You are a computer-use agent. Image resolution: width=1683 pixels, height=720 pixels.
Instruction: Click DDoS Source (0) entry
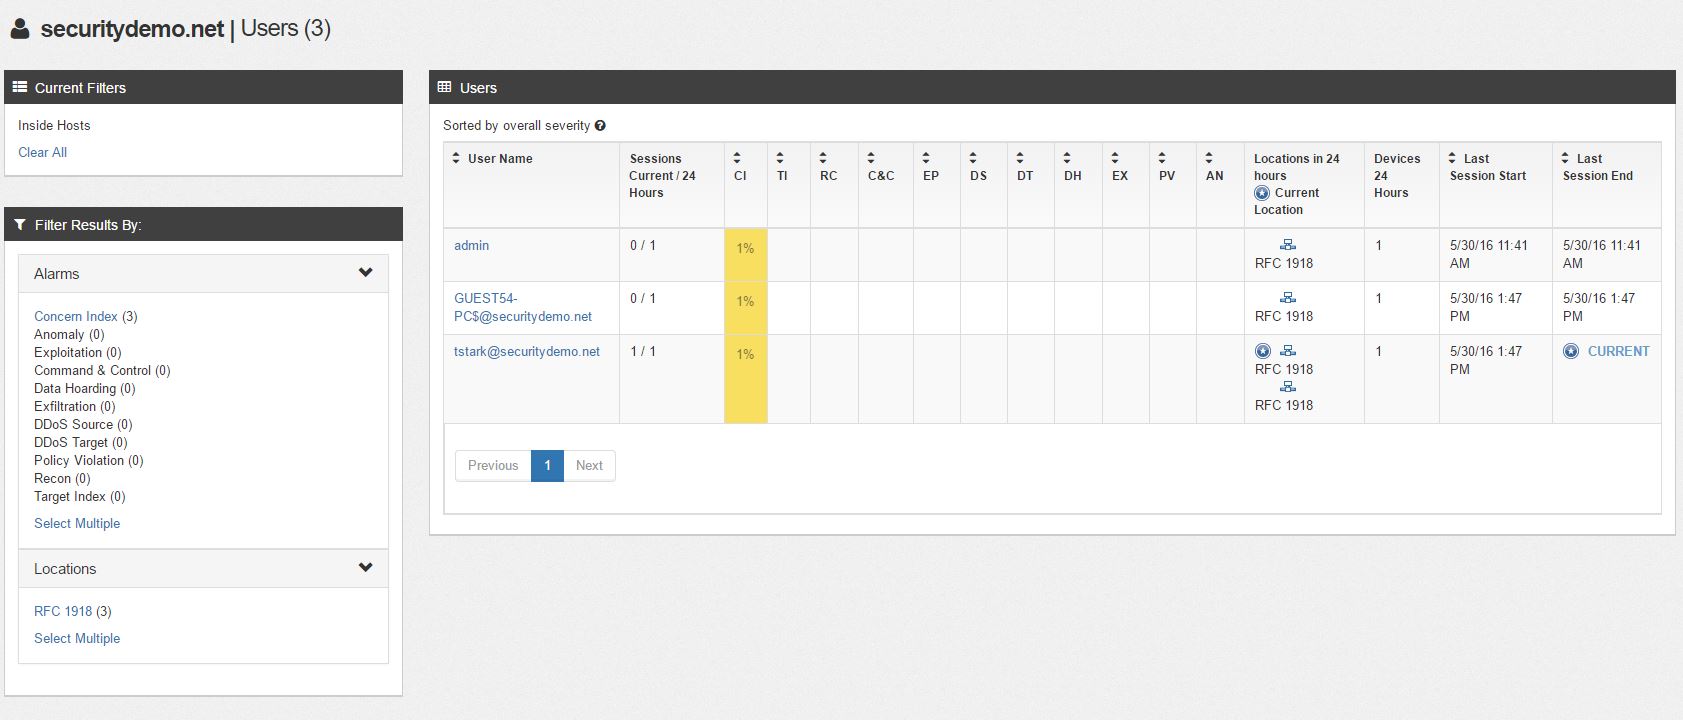click(83, 424)
